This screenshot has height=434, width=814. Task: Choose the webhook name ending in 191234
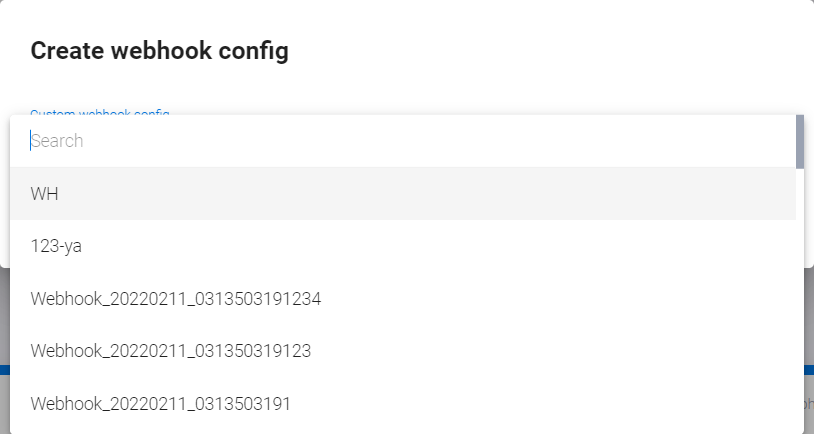[x=400, y=298]
